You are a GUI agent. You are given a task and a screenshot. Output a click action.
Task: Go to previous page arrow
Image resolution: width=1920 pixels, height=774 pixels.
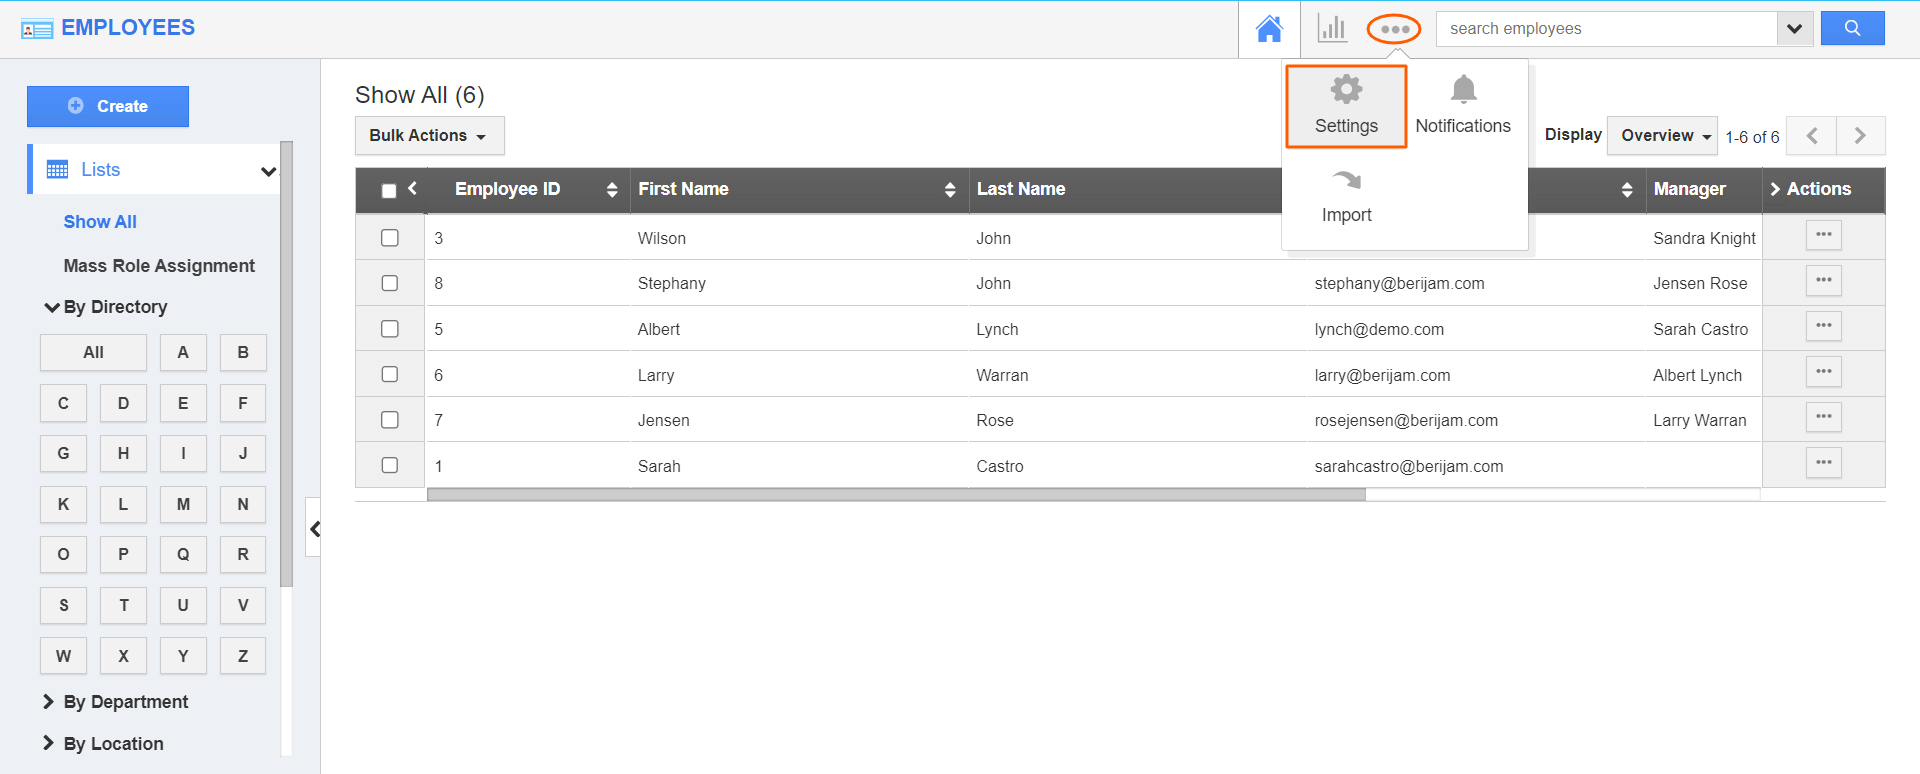click(x=1812, y=136)
